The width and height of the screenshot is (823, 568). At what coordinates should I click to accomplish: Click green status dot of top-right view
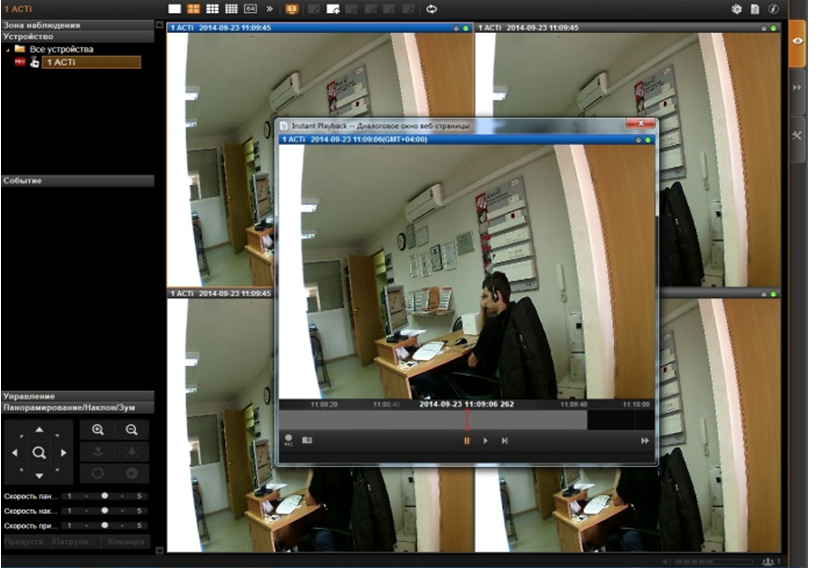click(773, 28)
